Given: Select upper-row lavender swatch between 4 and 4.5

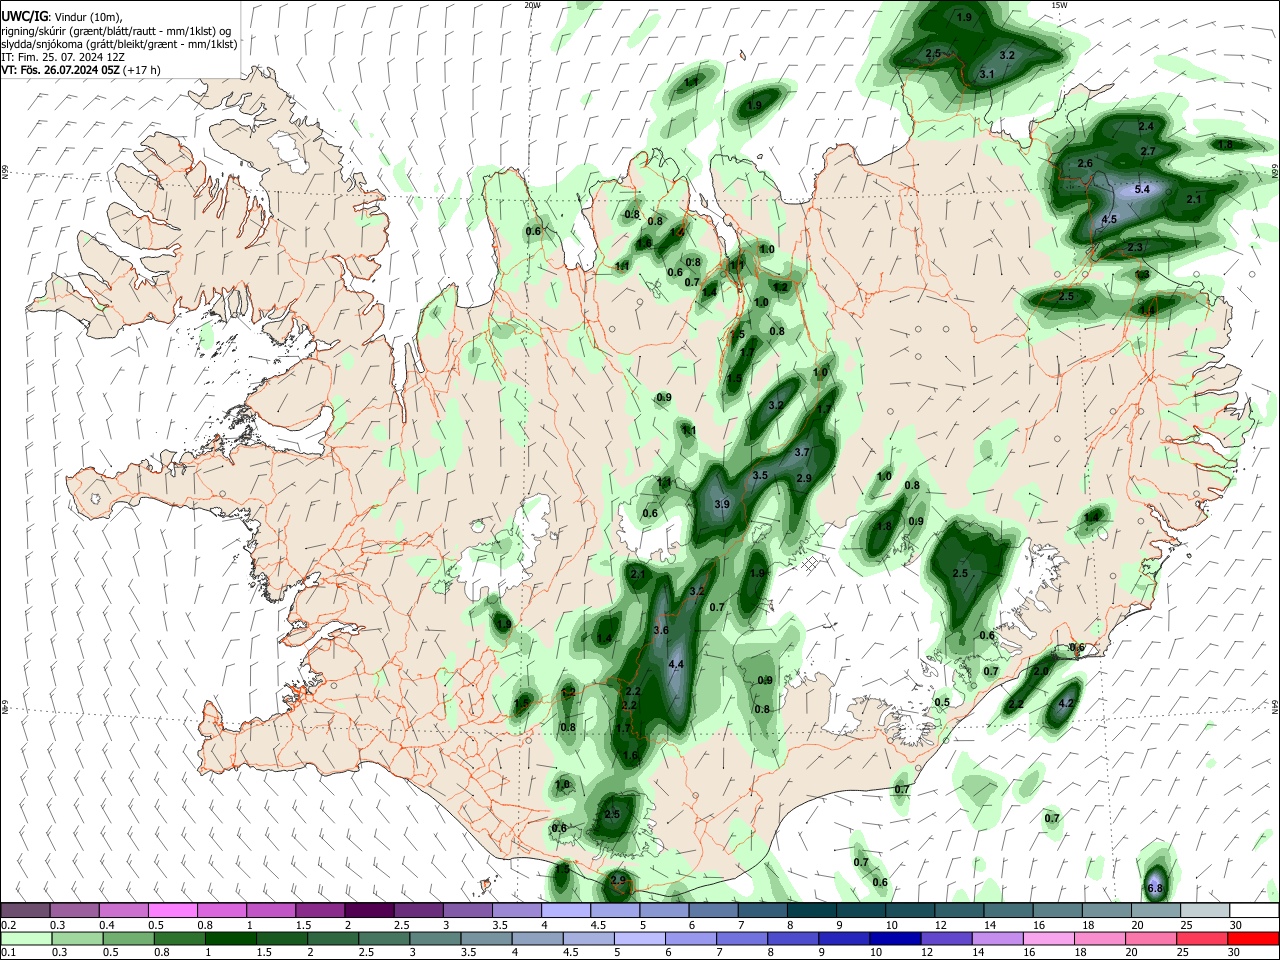Looking at the screenshot, I should 566,911.
